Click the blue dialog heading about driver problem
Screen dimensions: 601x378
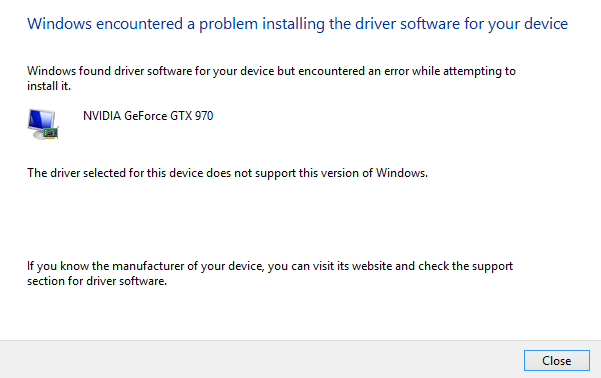click(x=297, y=24)
